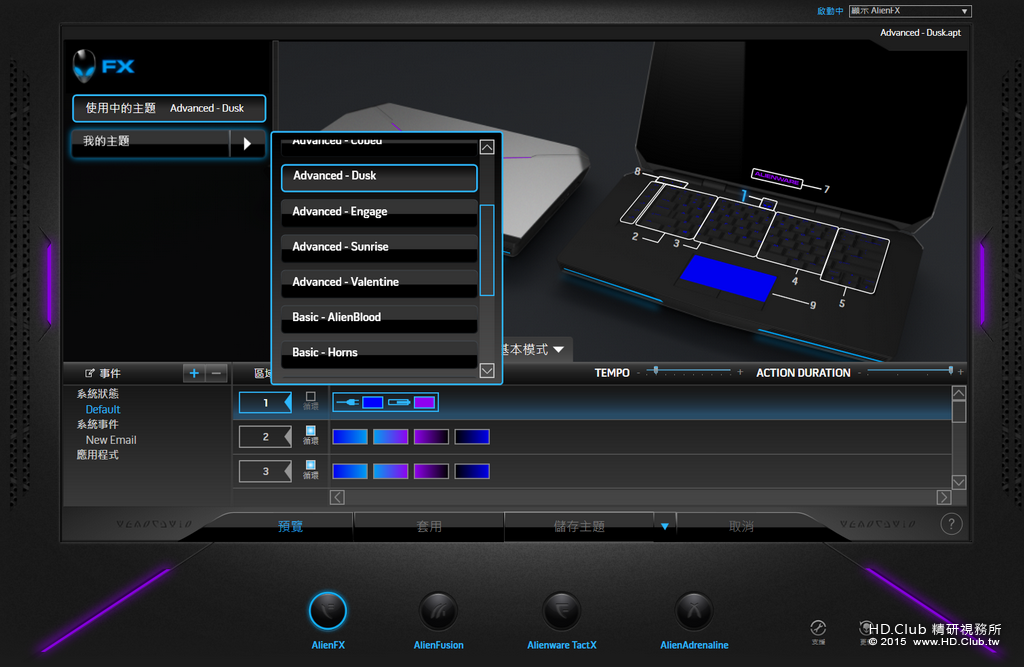Click the first blue swatch in zone 2
This screenshot has width=1024, height=667.
pyautogui.click(x=350, y=436)
